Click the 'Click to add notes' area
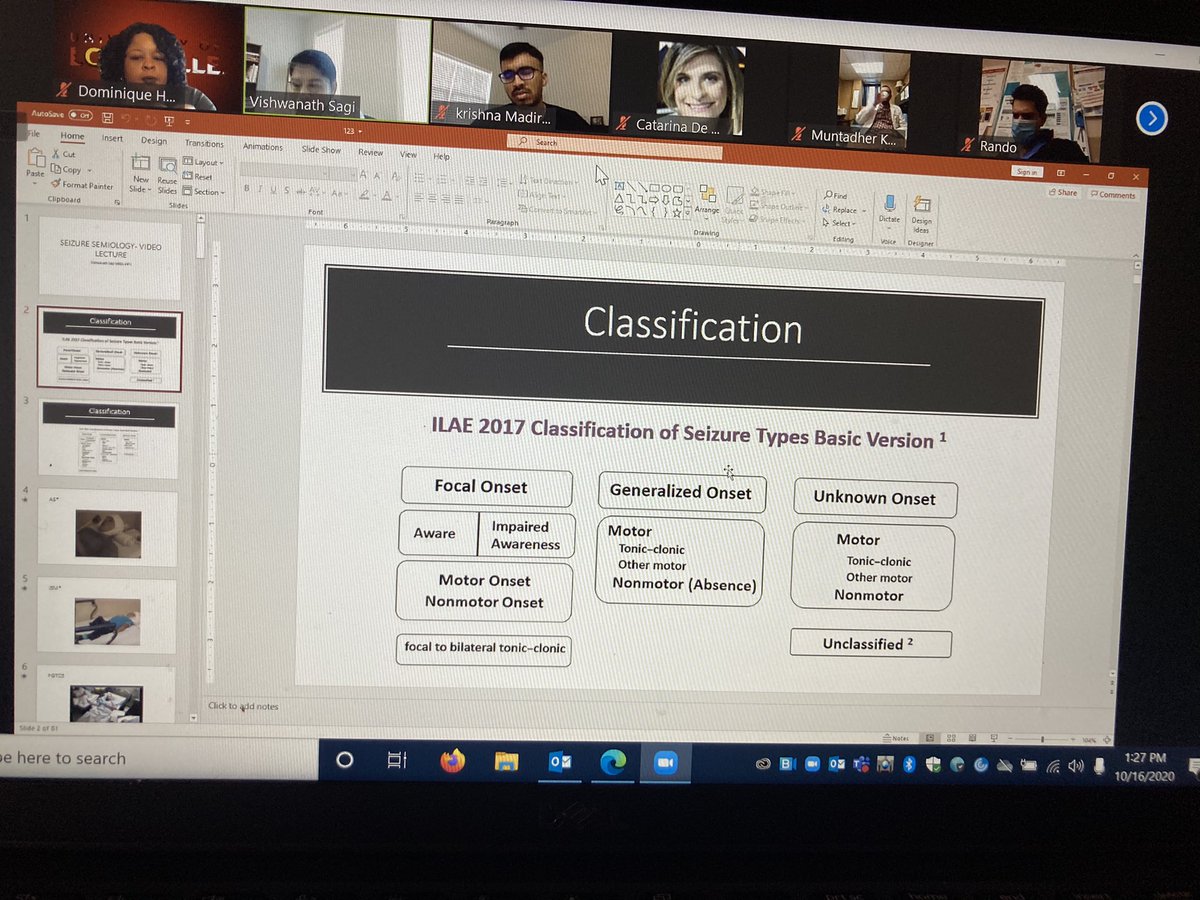 pos(243,706)
